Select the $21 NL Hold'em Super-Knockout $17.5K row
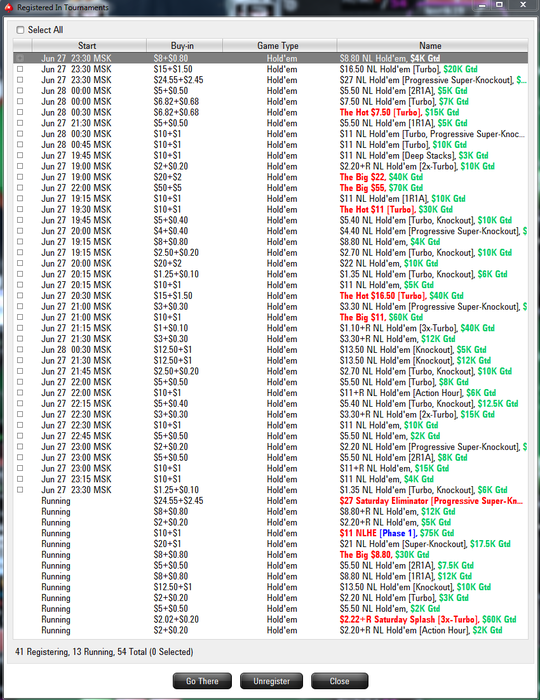This screenshot has height=700, width=540. point(270,544)
